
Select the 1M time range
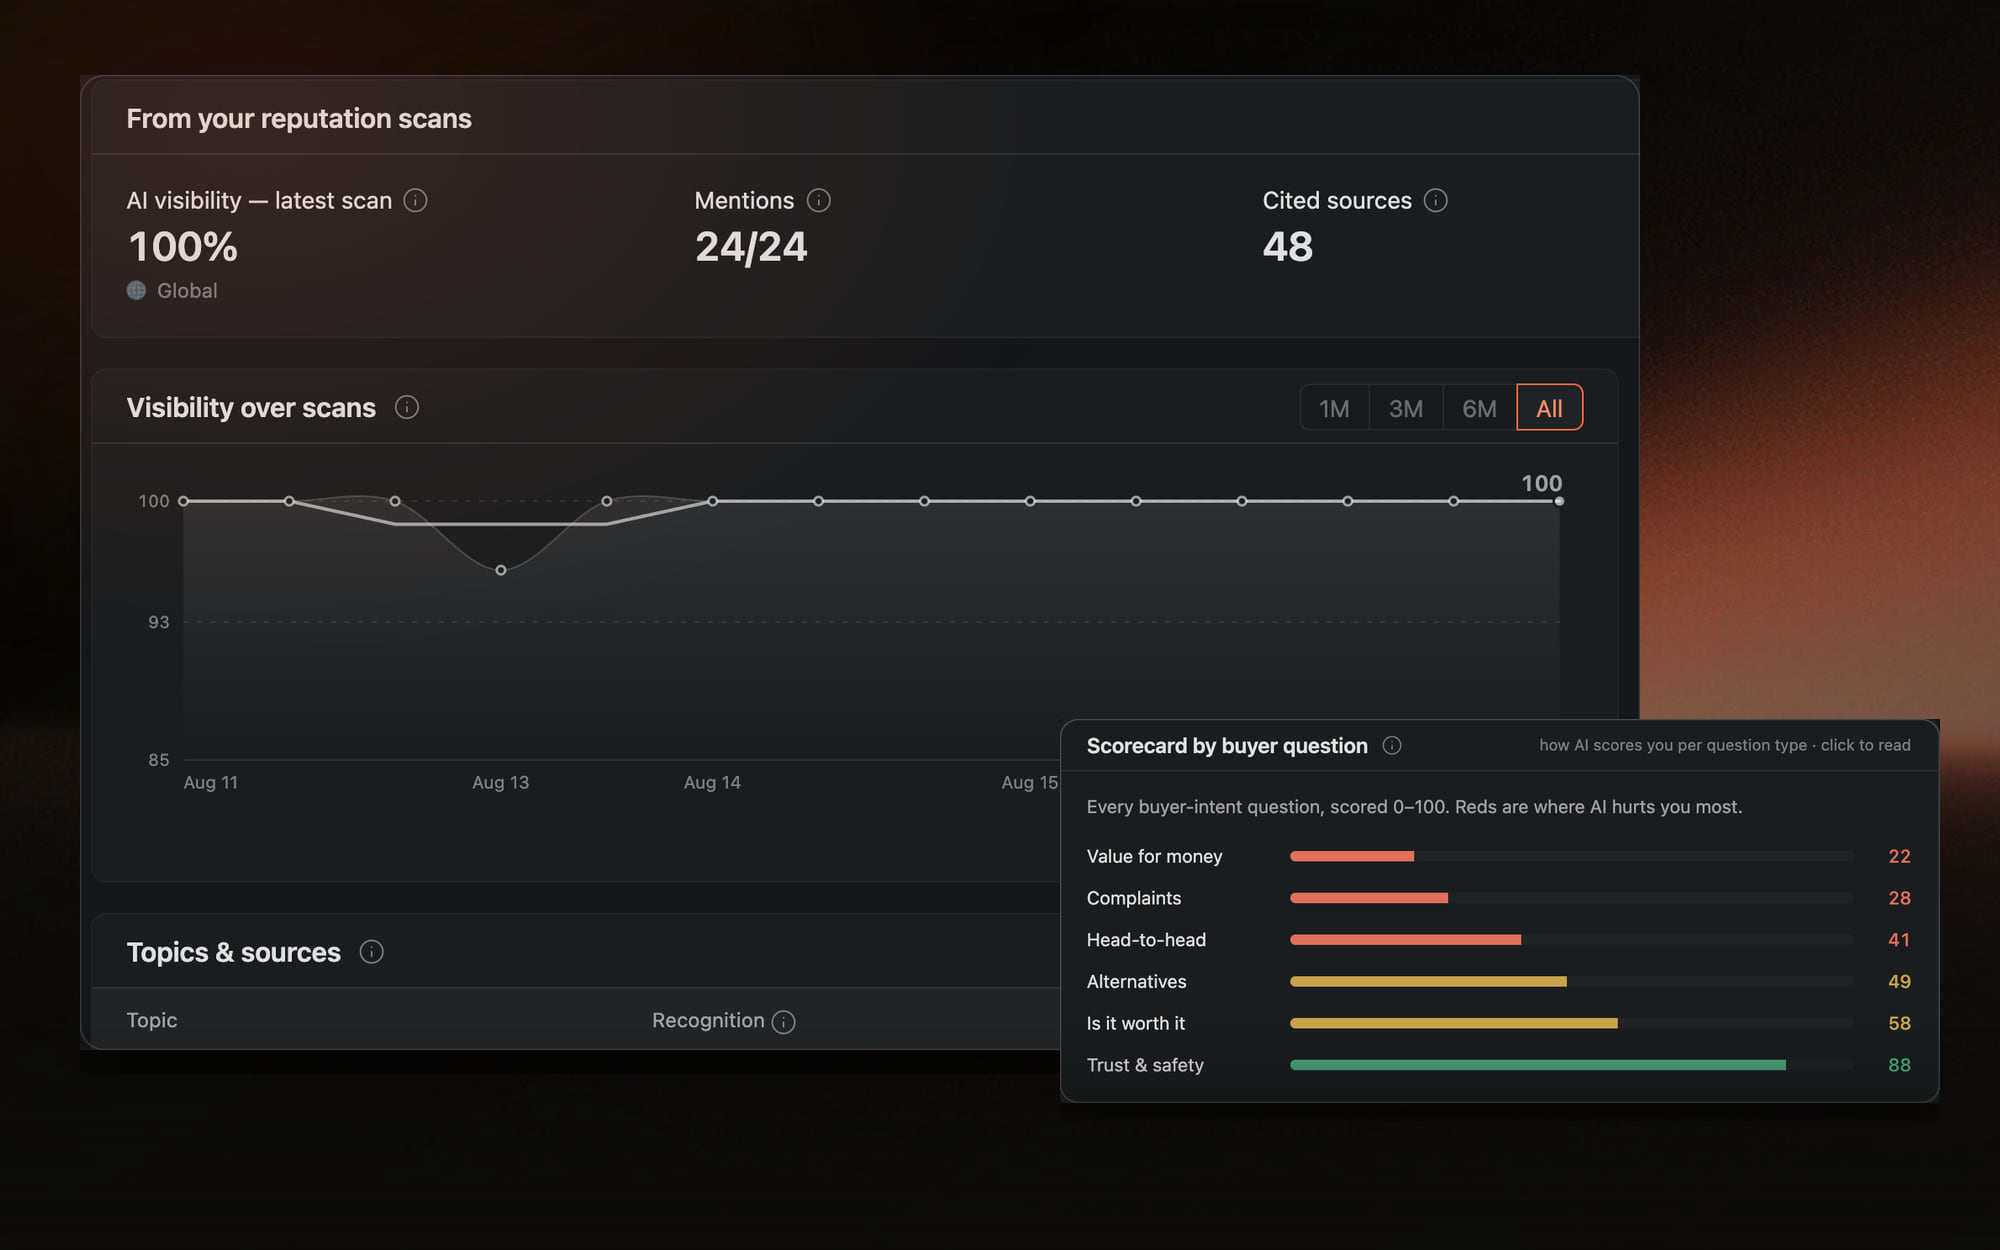pos(1334,408)
